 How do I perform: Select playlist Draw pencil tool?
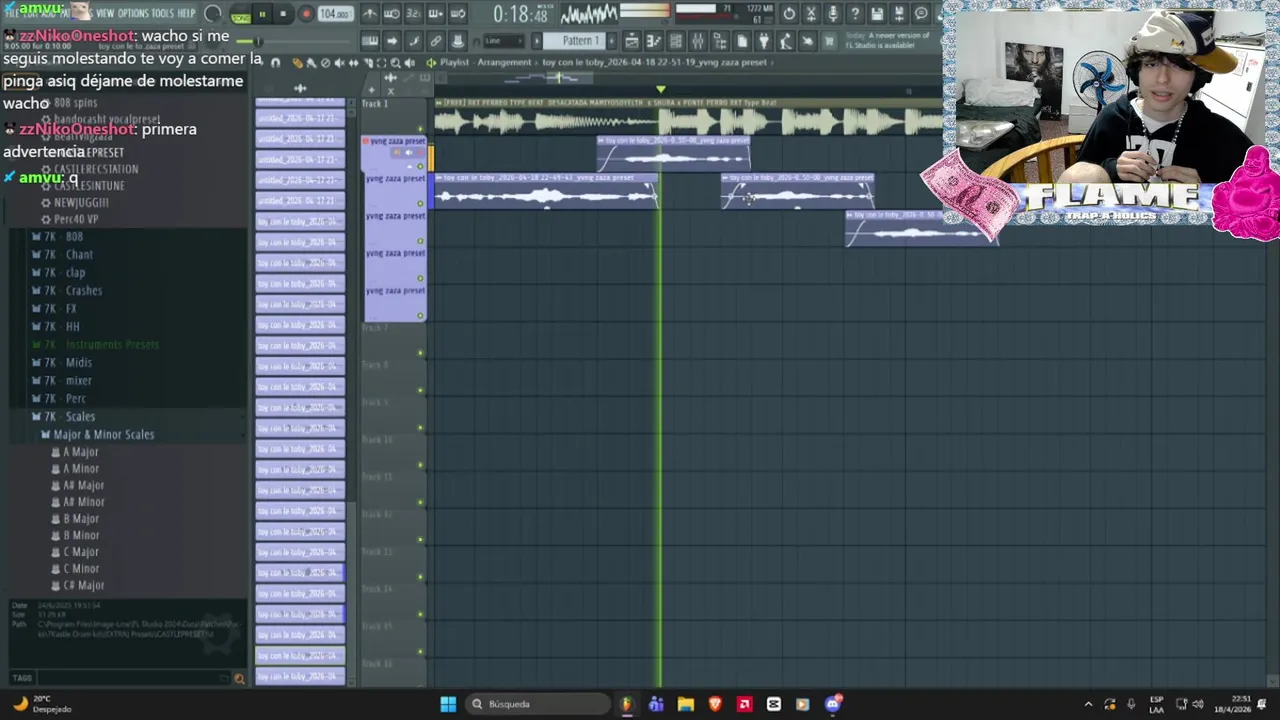pos(297,62)
